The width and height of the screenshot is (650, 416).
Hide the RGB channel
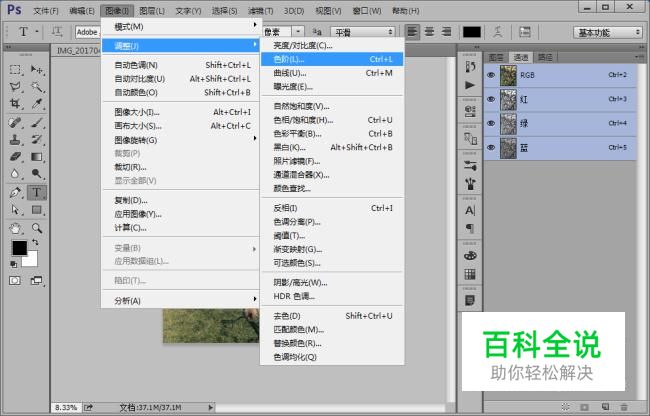coord(491,75)
